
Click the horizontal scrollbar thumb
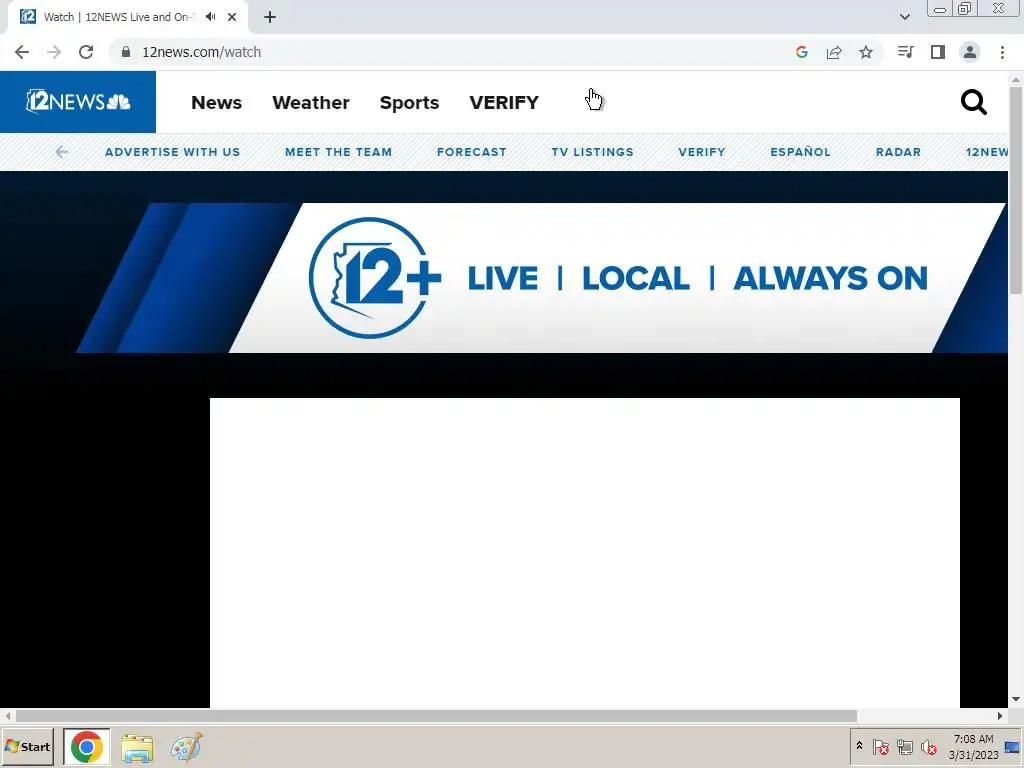click(436, 716)
